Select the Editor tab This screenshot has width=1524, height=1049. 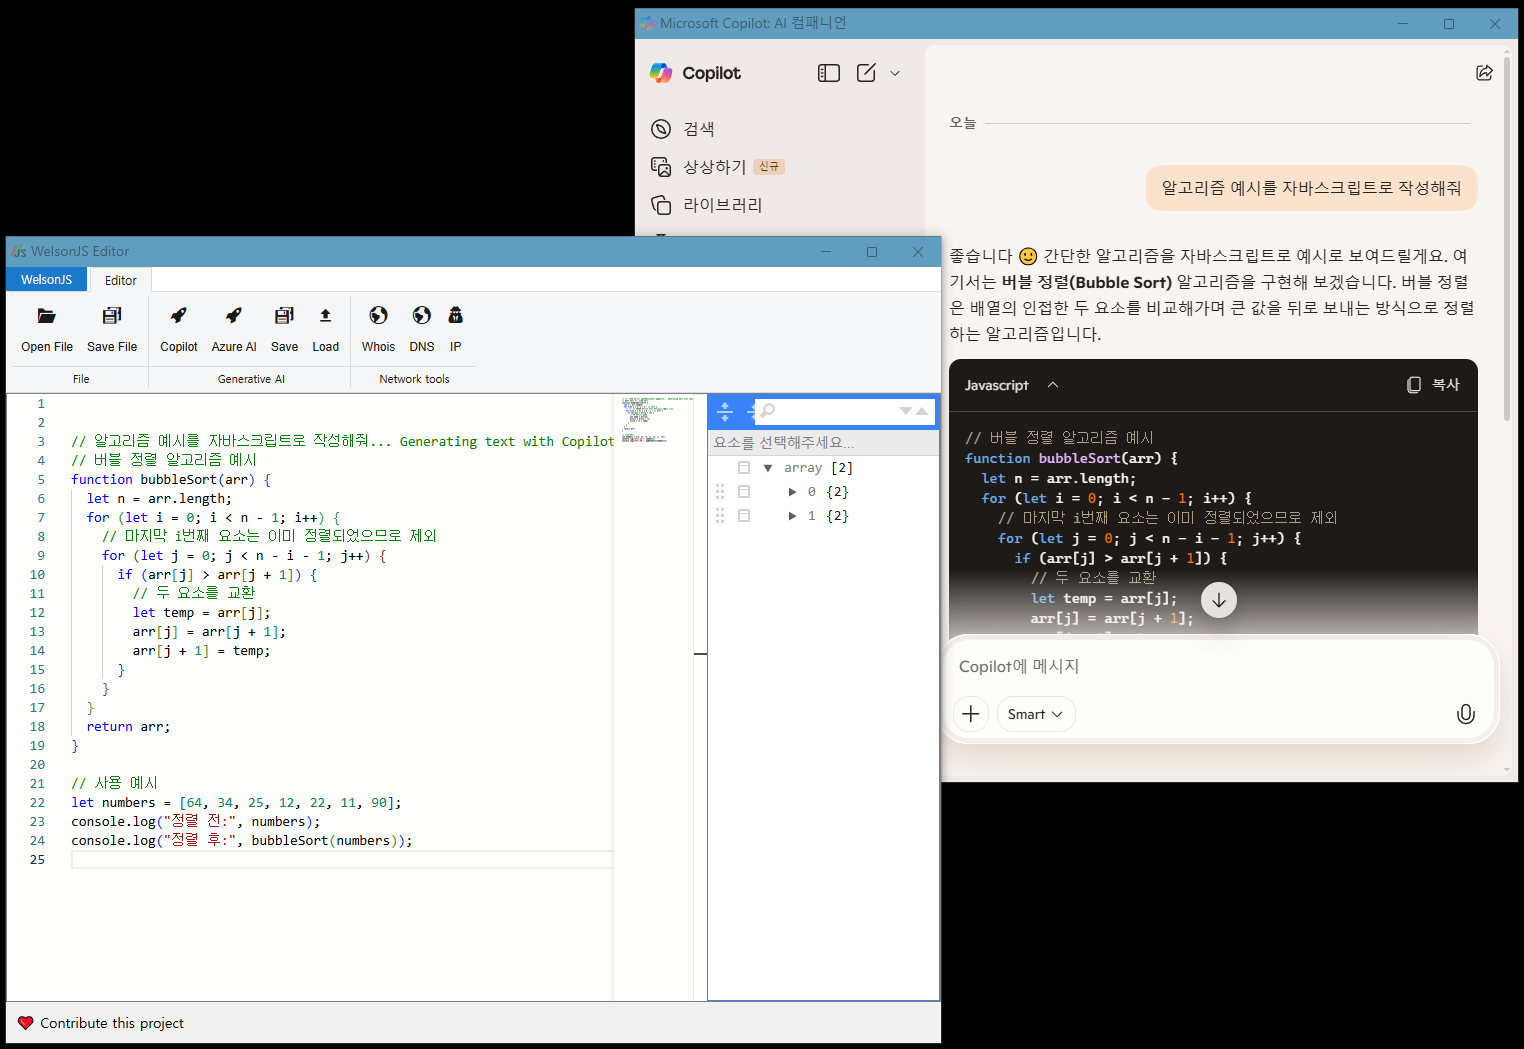tap(121, 280)
